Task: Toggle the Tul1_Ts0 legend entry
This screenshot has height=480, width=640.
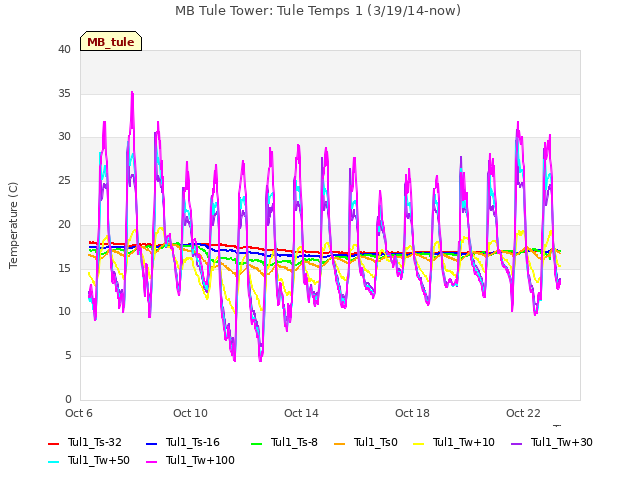Action: (x=366, y=442)
